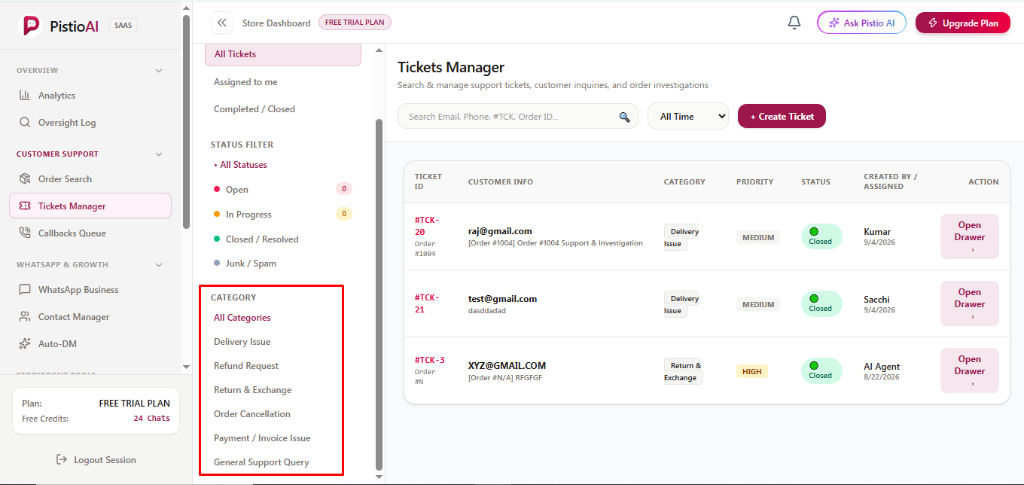Screen dimensions: 1024x485
Task: Open Ask Pistio AI assistant
Action: pos(861,23)
